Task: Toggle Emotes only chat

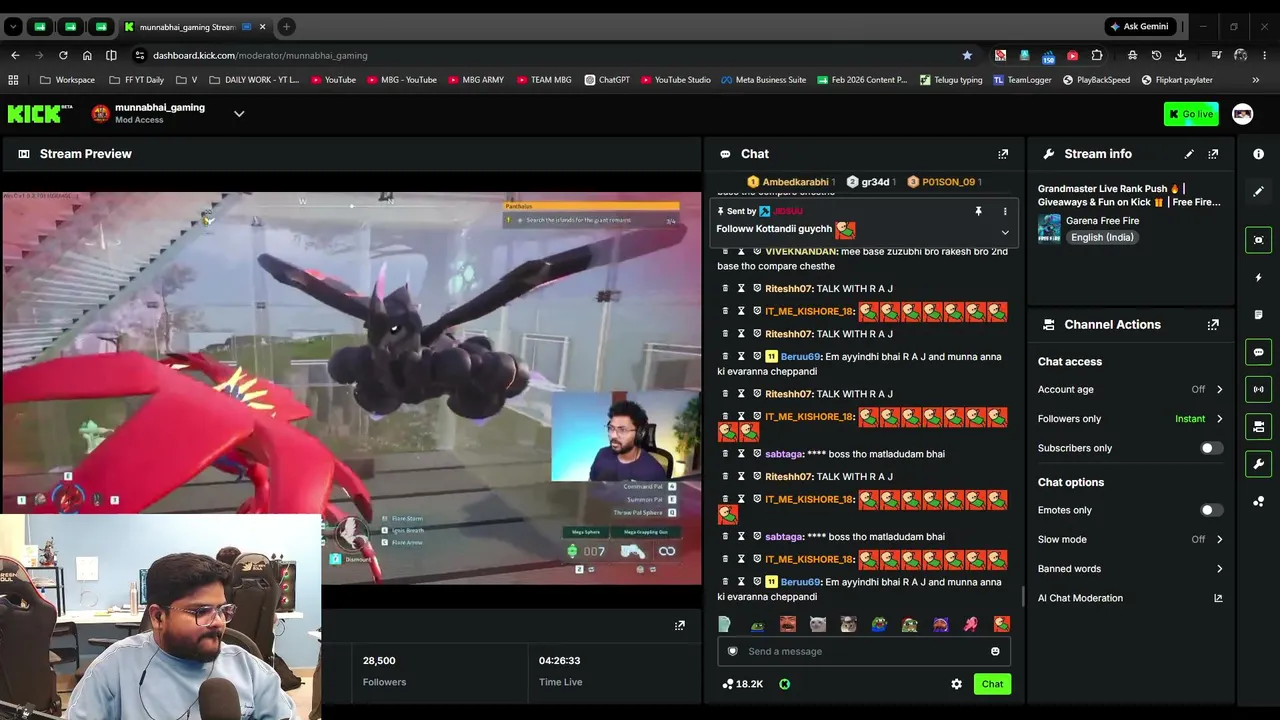Action: pos(1211,510)
